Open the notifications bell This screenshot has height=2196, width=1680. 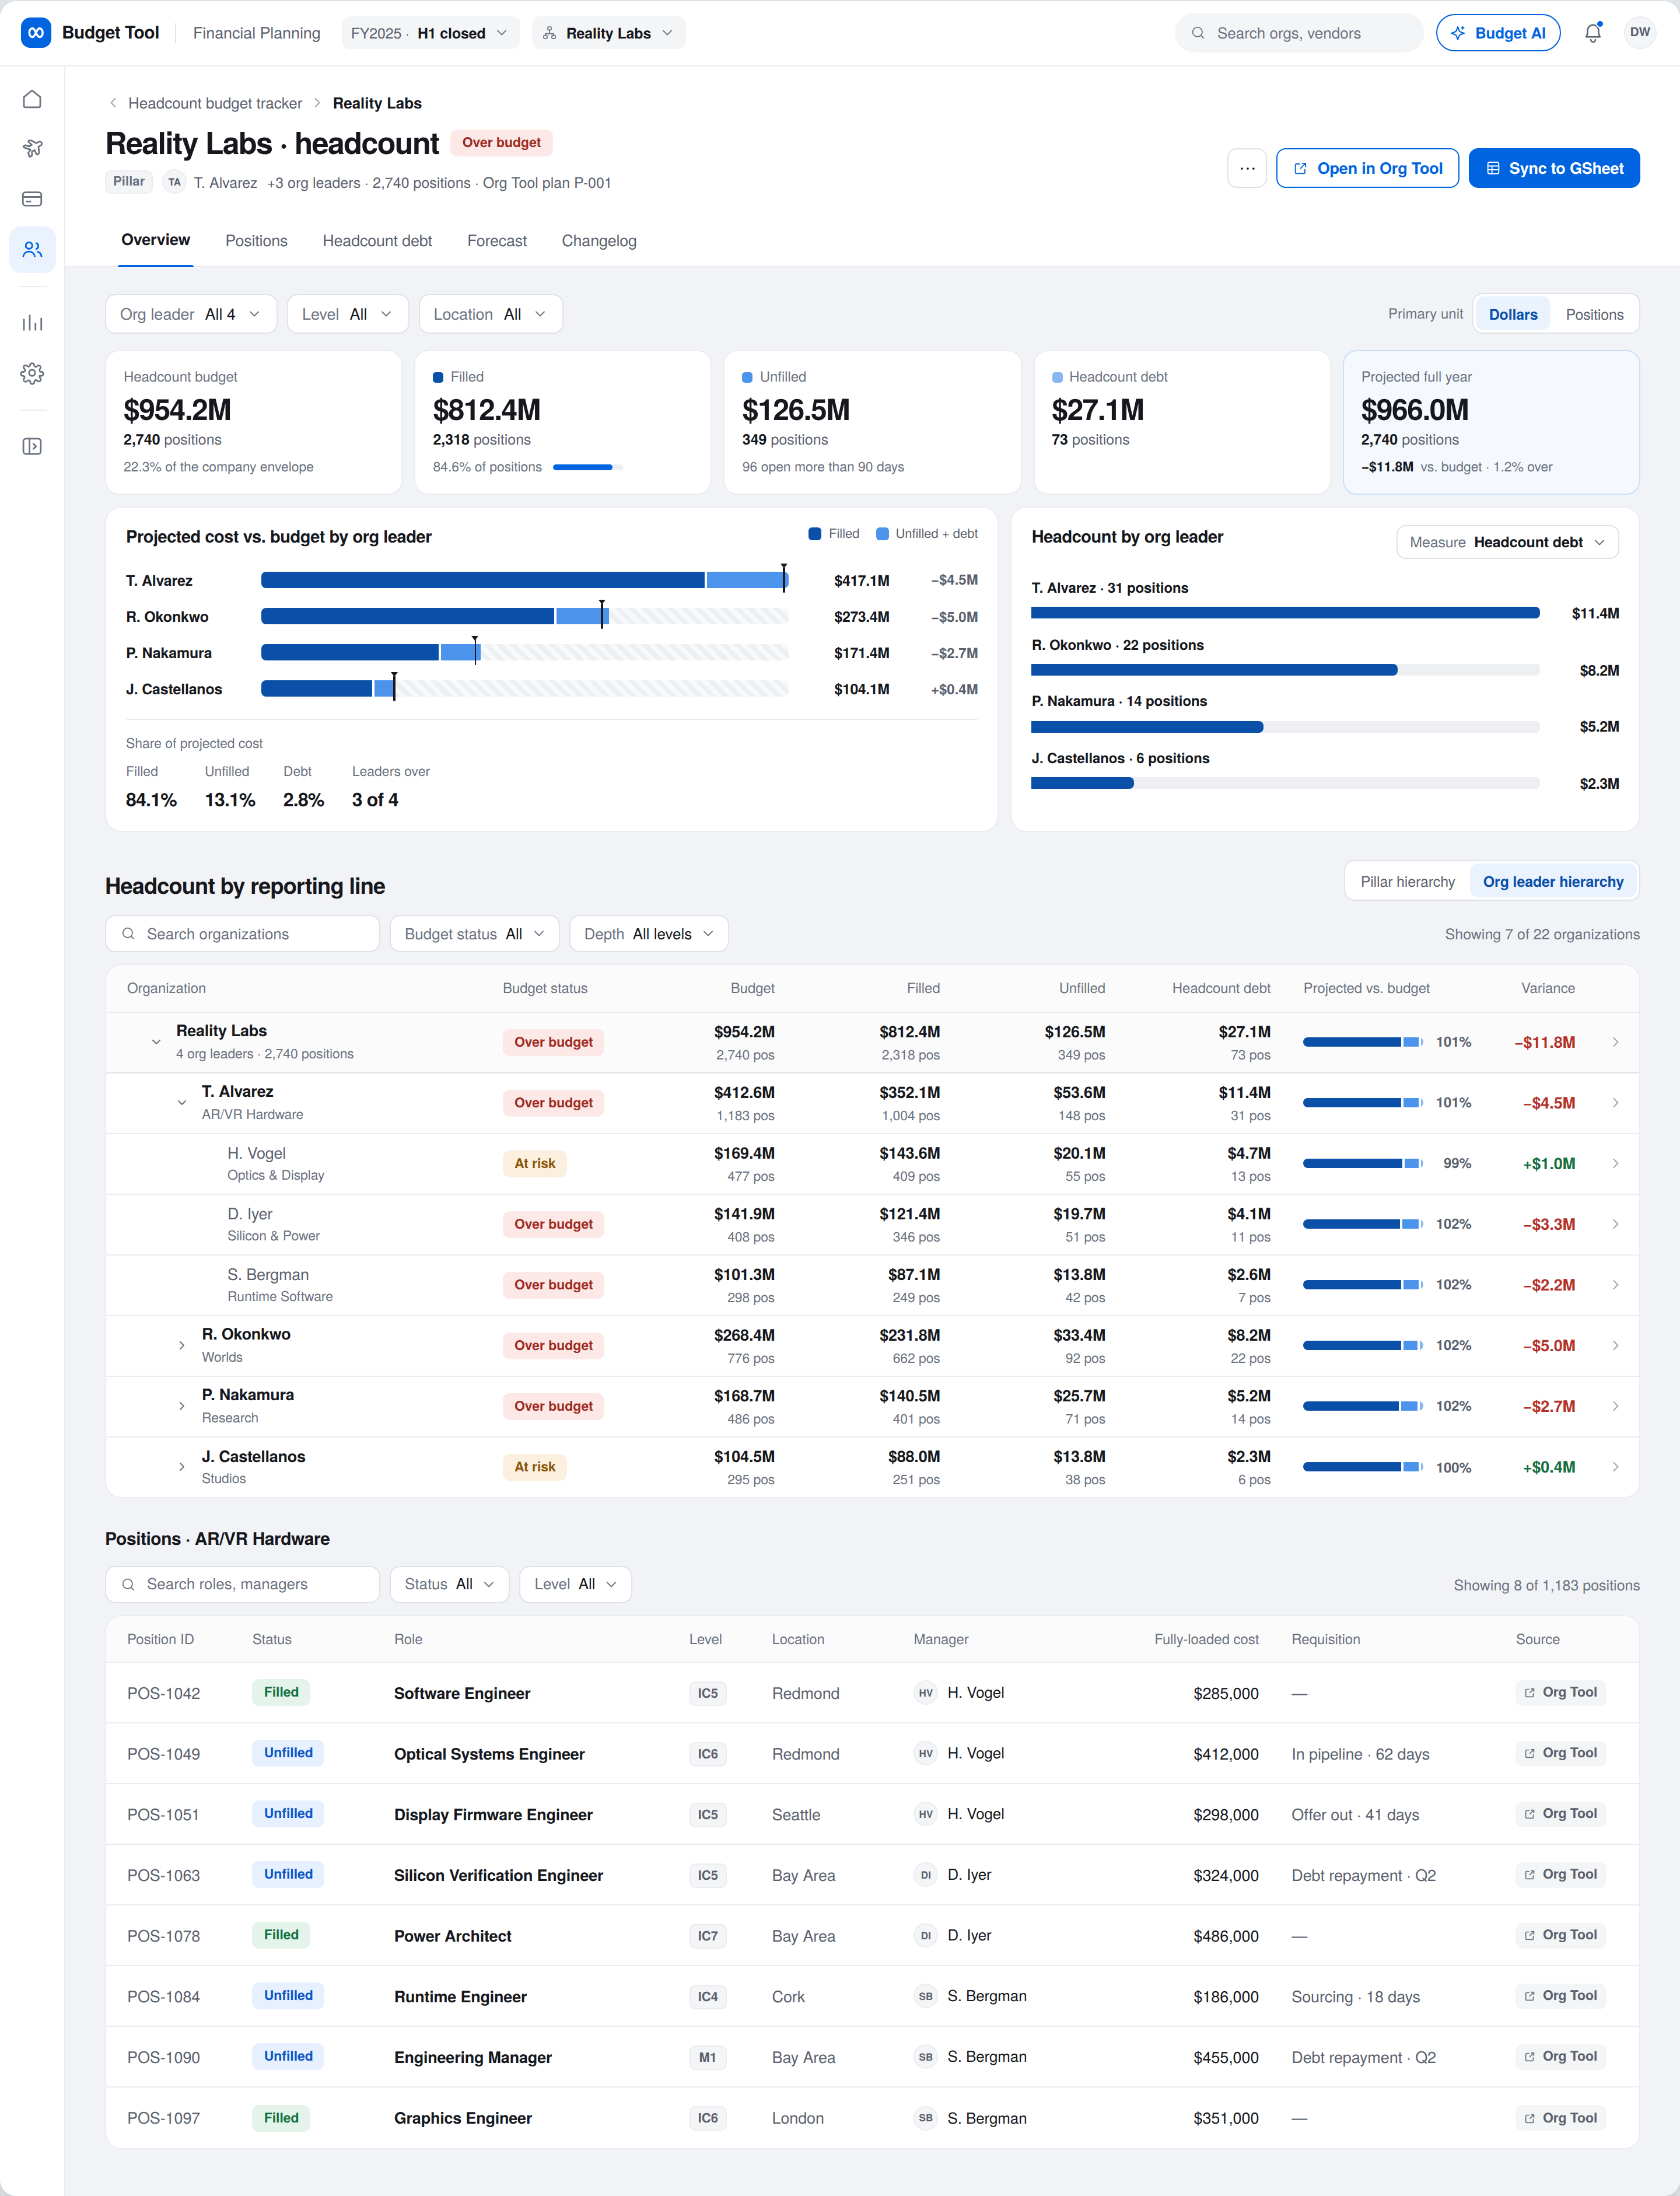[1592, 33]
